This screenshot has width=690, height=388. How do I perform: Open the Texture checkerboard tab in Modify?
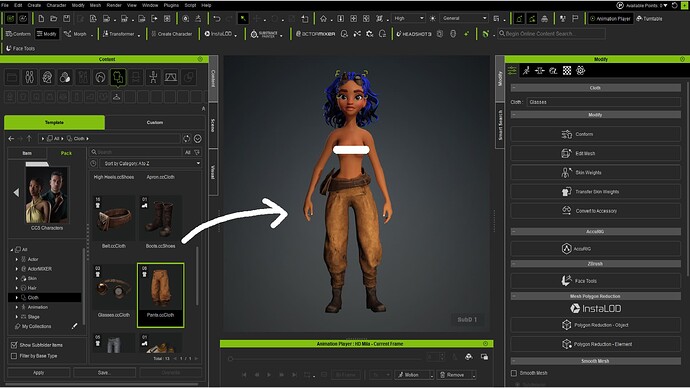[x=567, y=70]
